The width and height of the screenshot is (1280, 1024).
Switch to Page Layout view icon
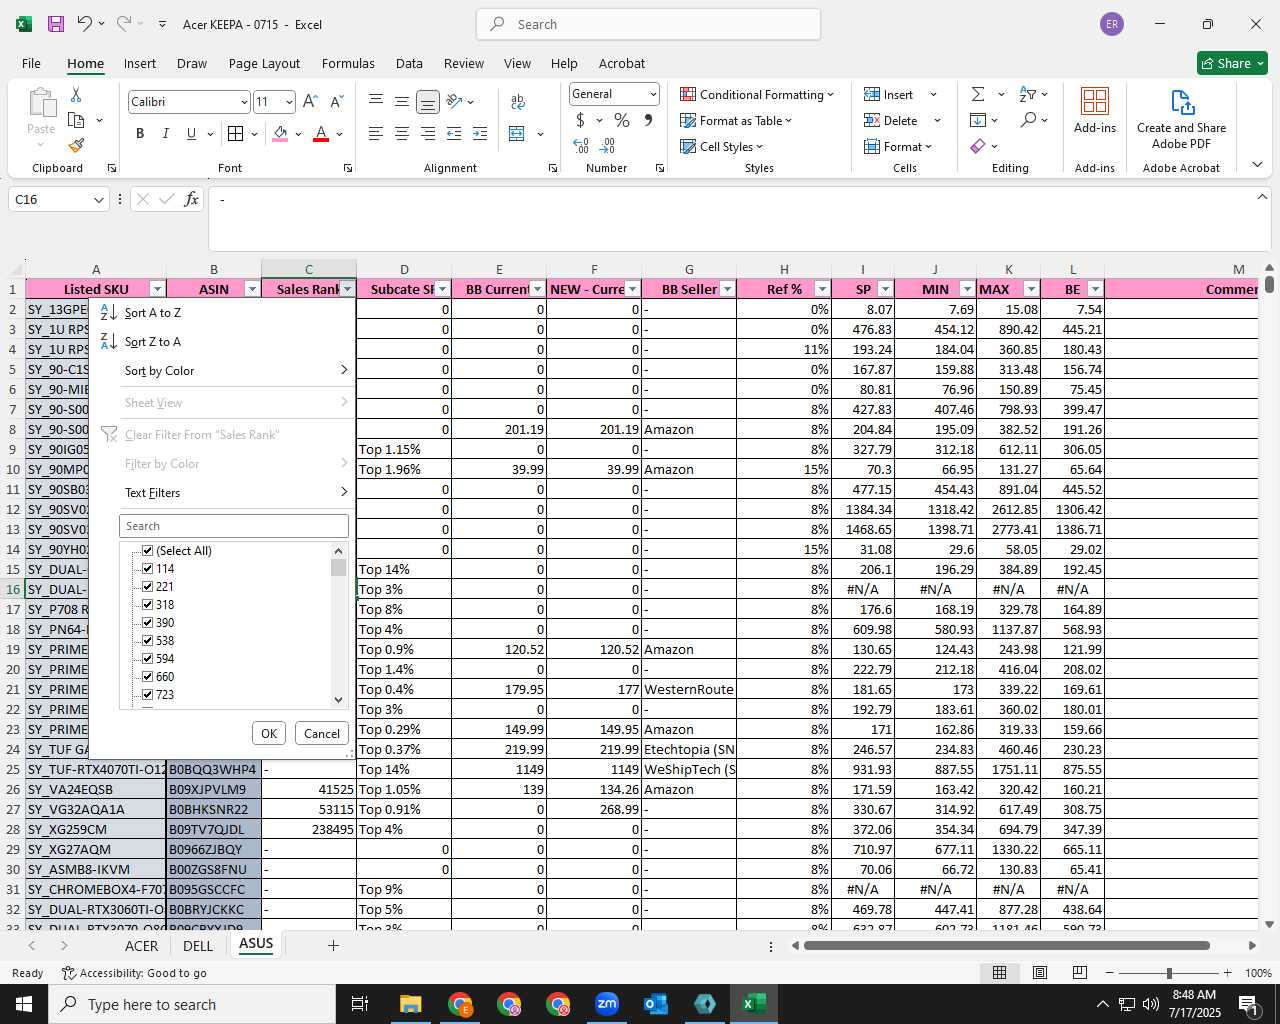1040,973
